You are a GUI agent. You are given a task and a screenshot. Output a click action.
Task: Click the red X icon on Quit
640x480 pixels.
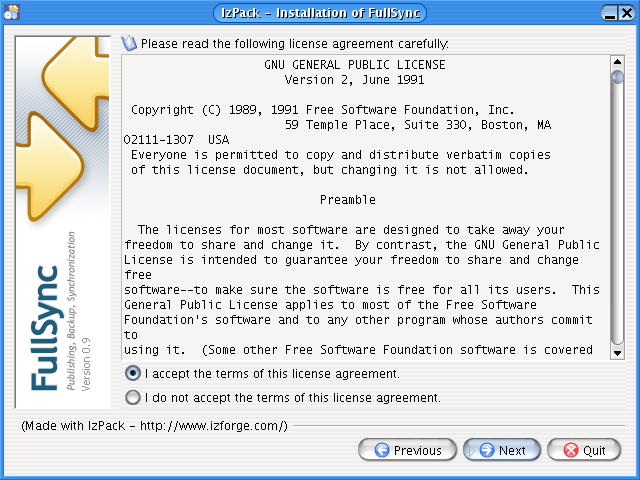coord(571,450)
